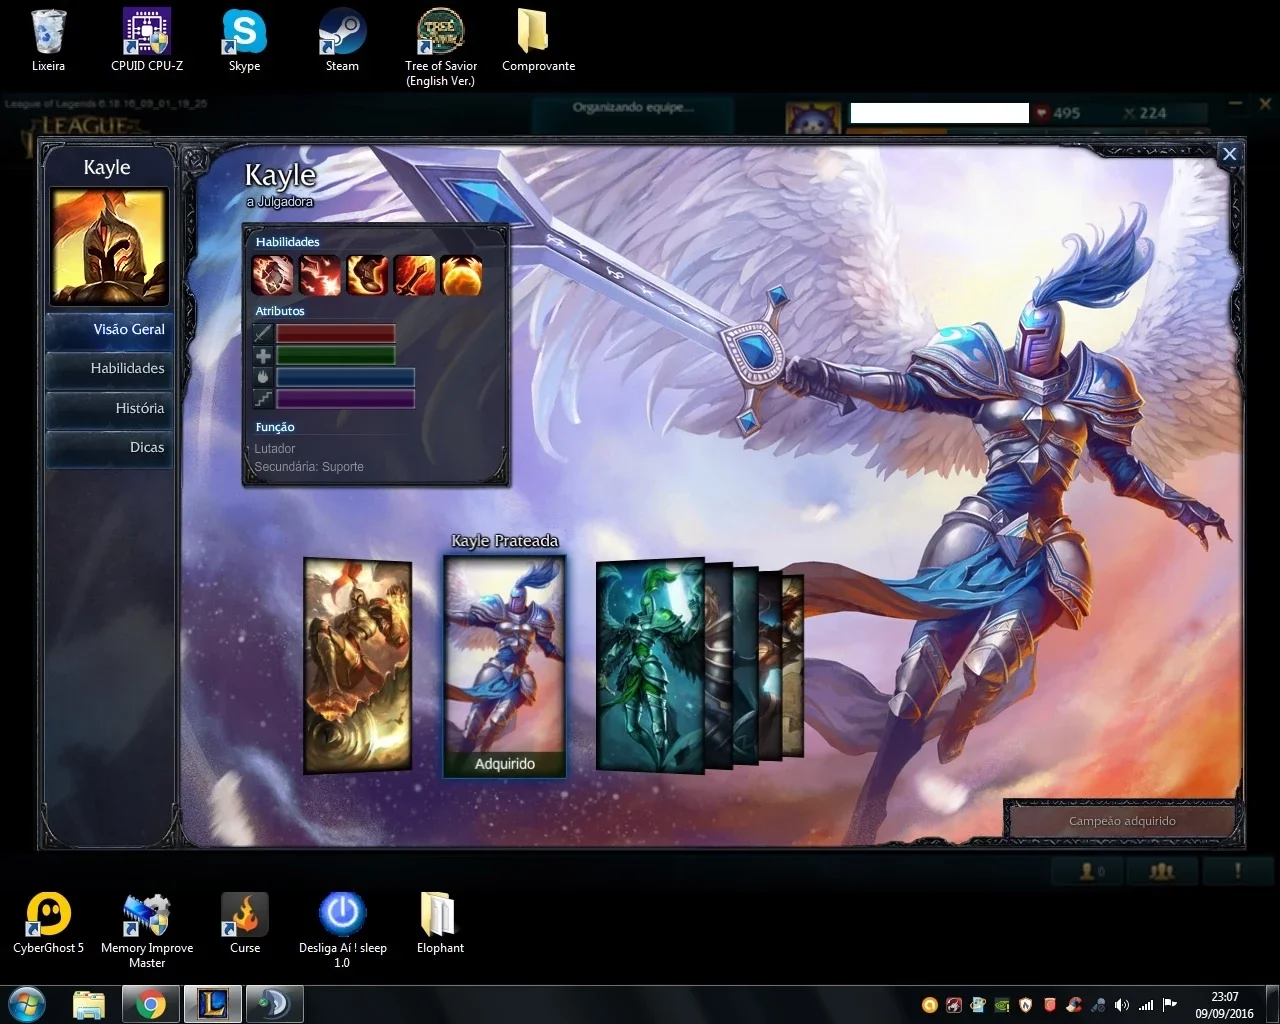This screenshot has height=1024, width=1280.
Task: Select Kayle's ultimate ability fireball icon
Action: [461, 275]
